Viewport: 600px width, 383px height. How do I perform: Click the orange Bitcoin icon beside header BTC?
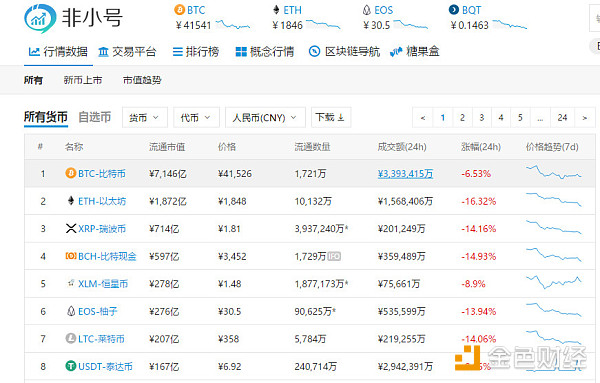(179, 10)
